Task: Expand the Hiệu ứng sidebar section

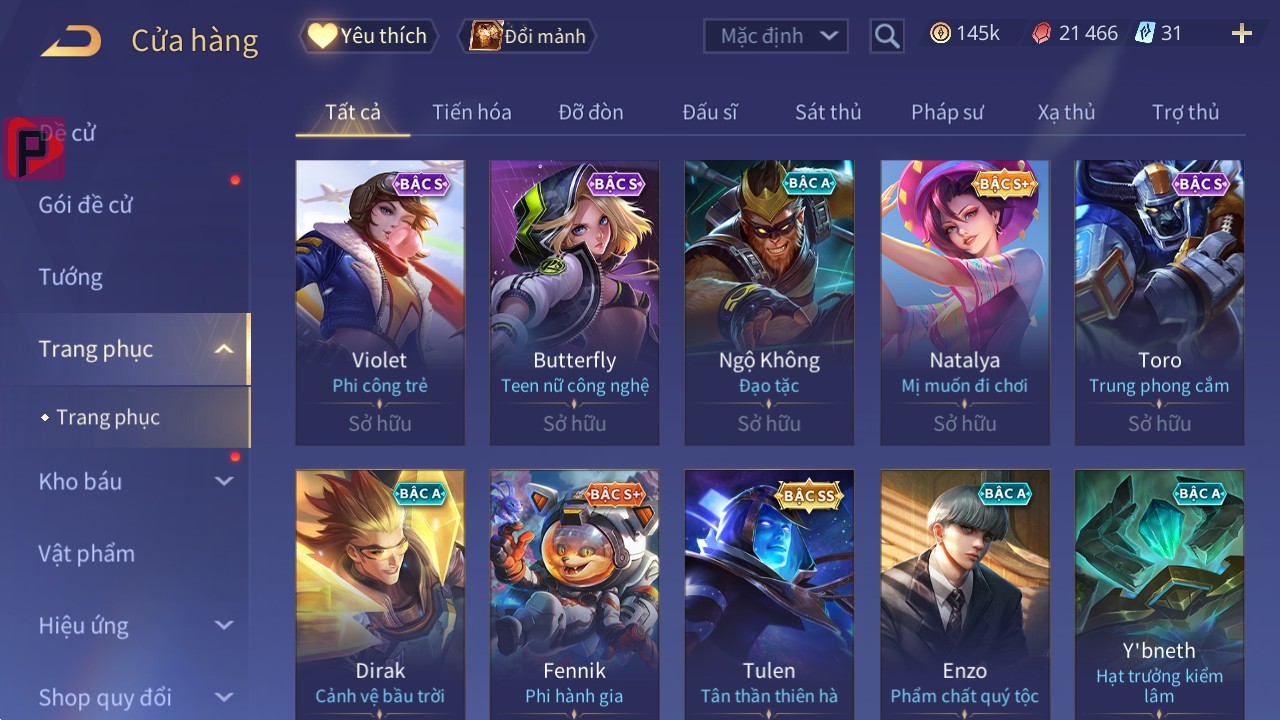Action: [224, 625]
